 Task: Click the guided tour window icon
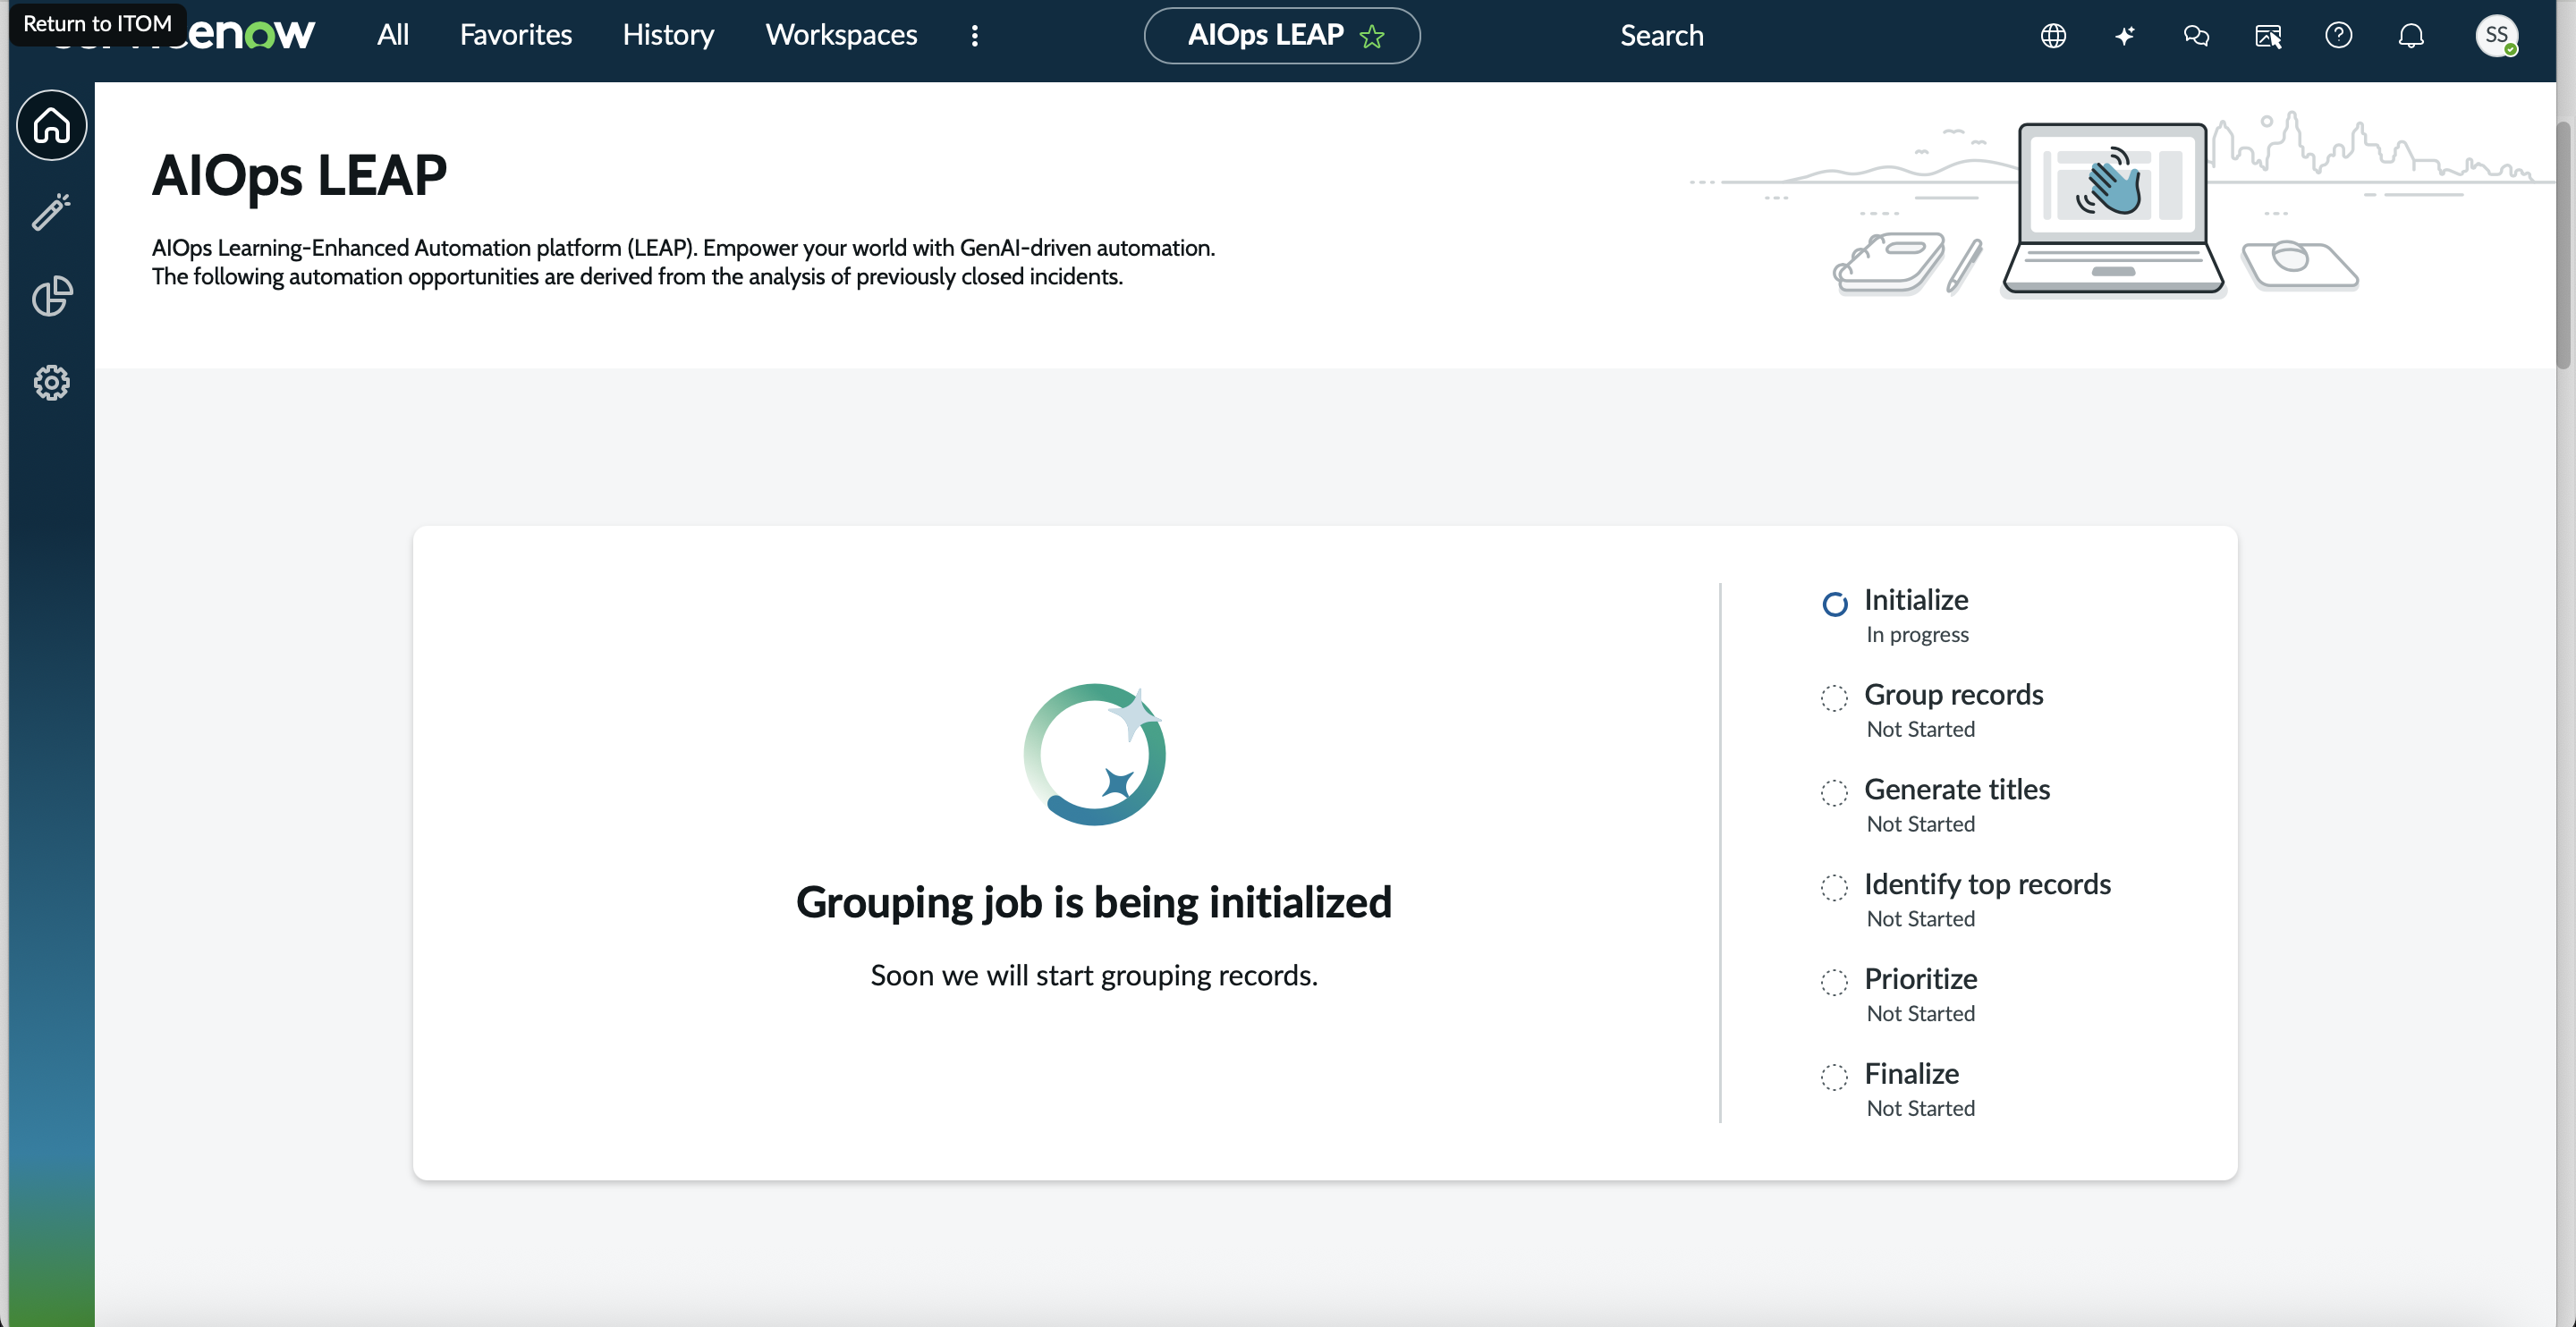pyautogui.click(x=2268, y=36)
